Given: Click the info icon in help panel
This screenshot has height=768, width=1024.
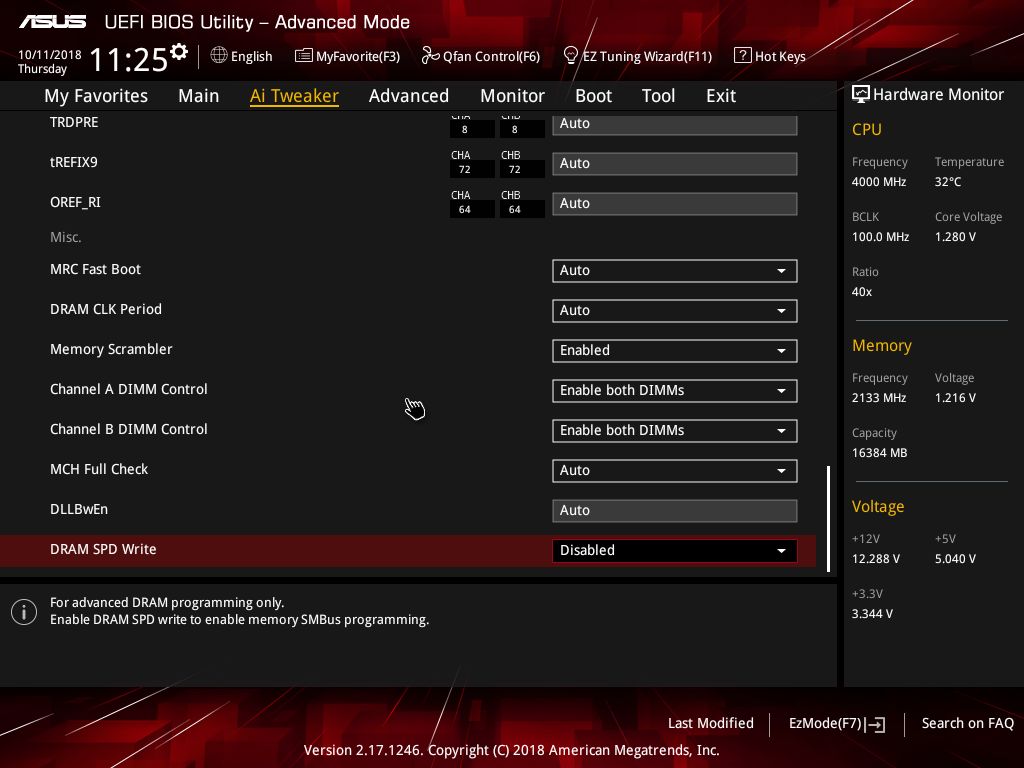Looking at the screenshot, I should (x=24, y=612).
